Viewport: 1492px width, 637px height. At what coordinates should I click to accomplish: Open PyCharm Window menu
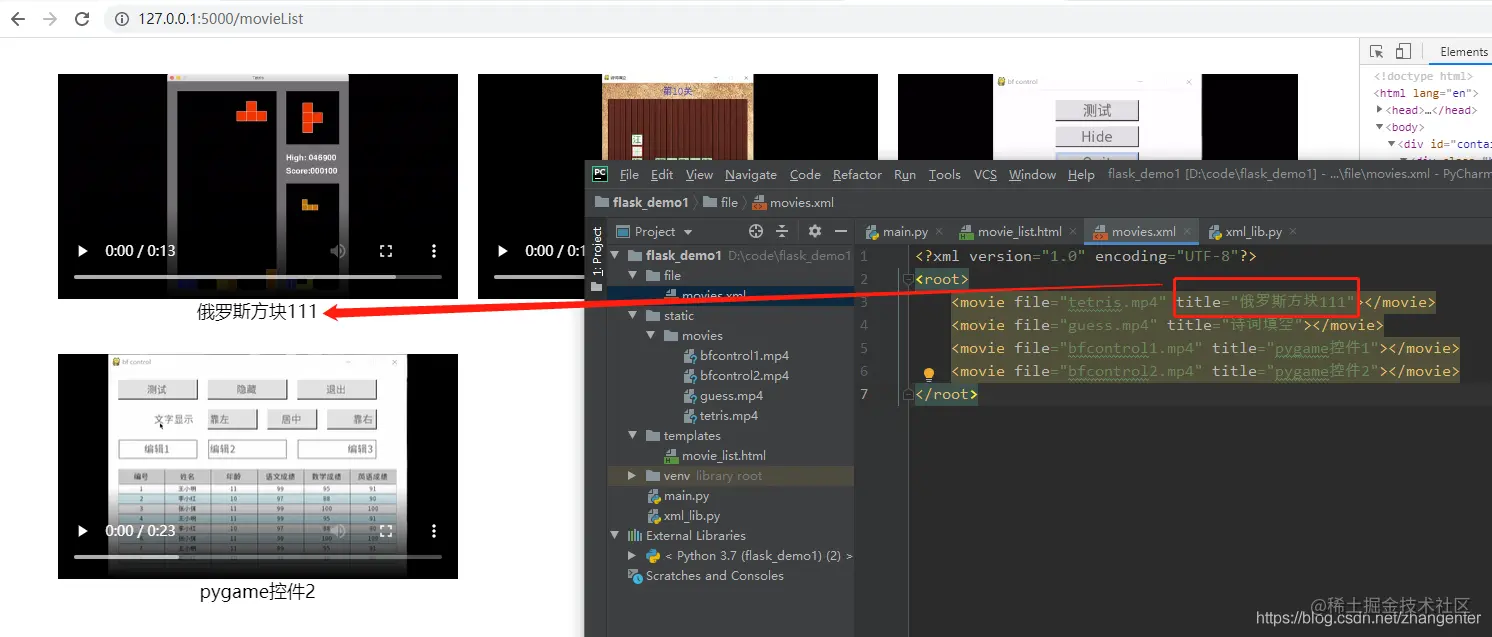1032,174
